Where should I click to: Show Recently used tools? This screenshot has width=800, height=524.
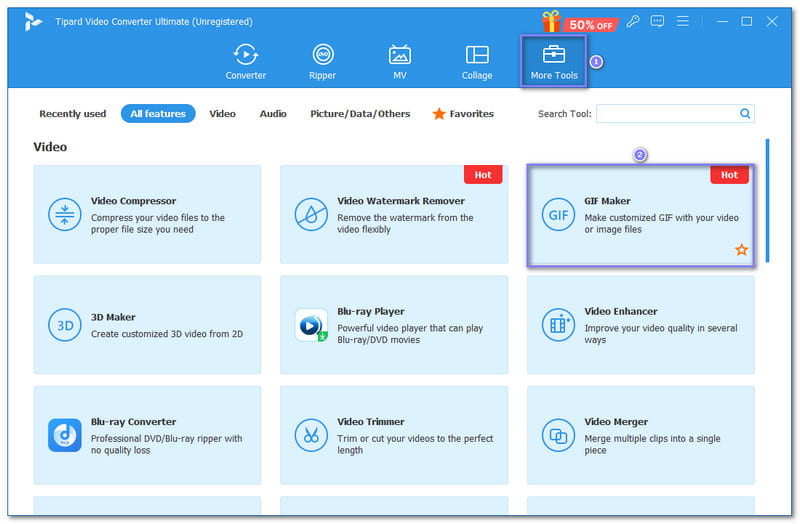coord(72,113)
